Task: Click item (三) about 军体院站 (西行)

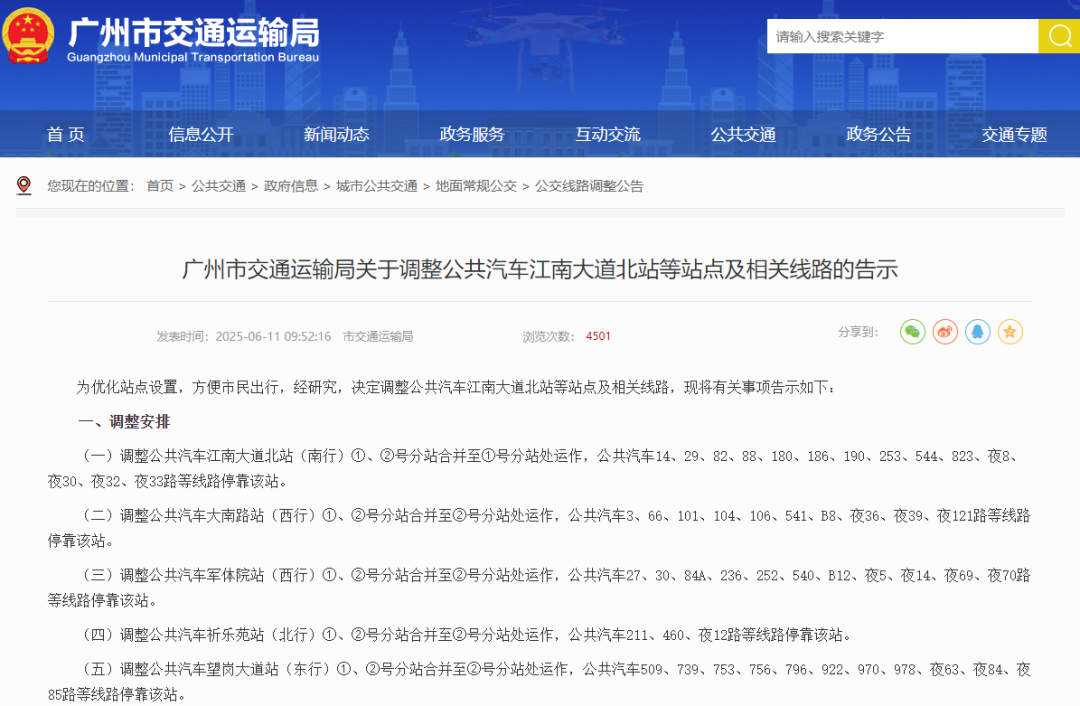Action: (539, 588)
